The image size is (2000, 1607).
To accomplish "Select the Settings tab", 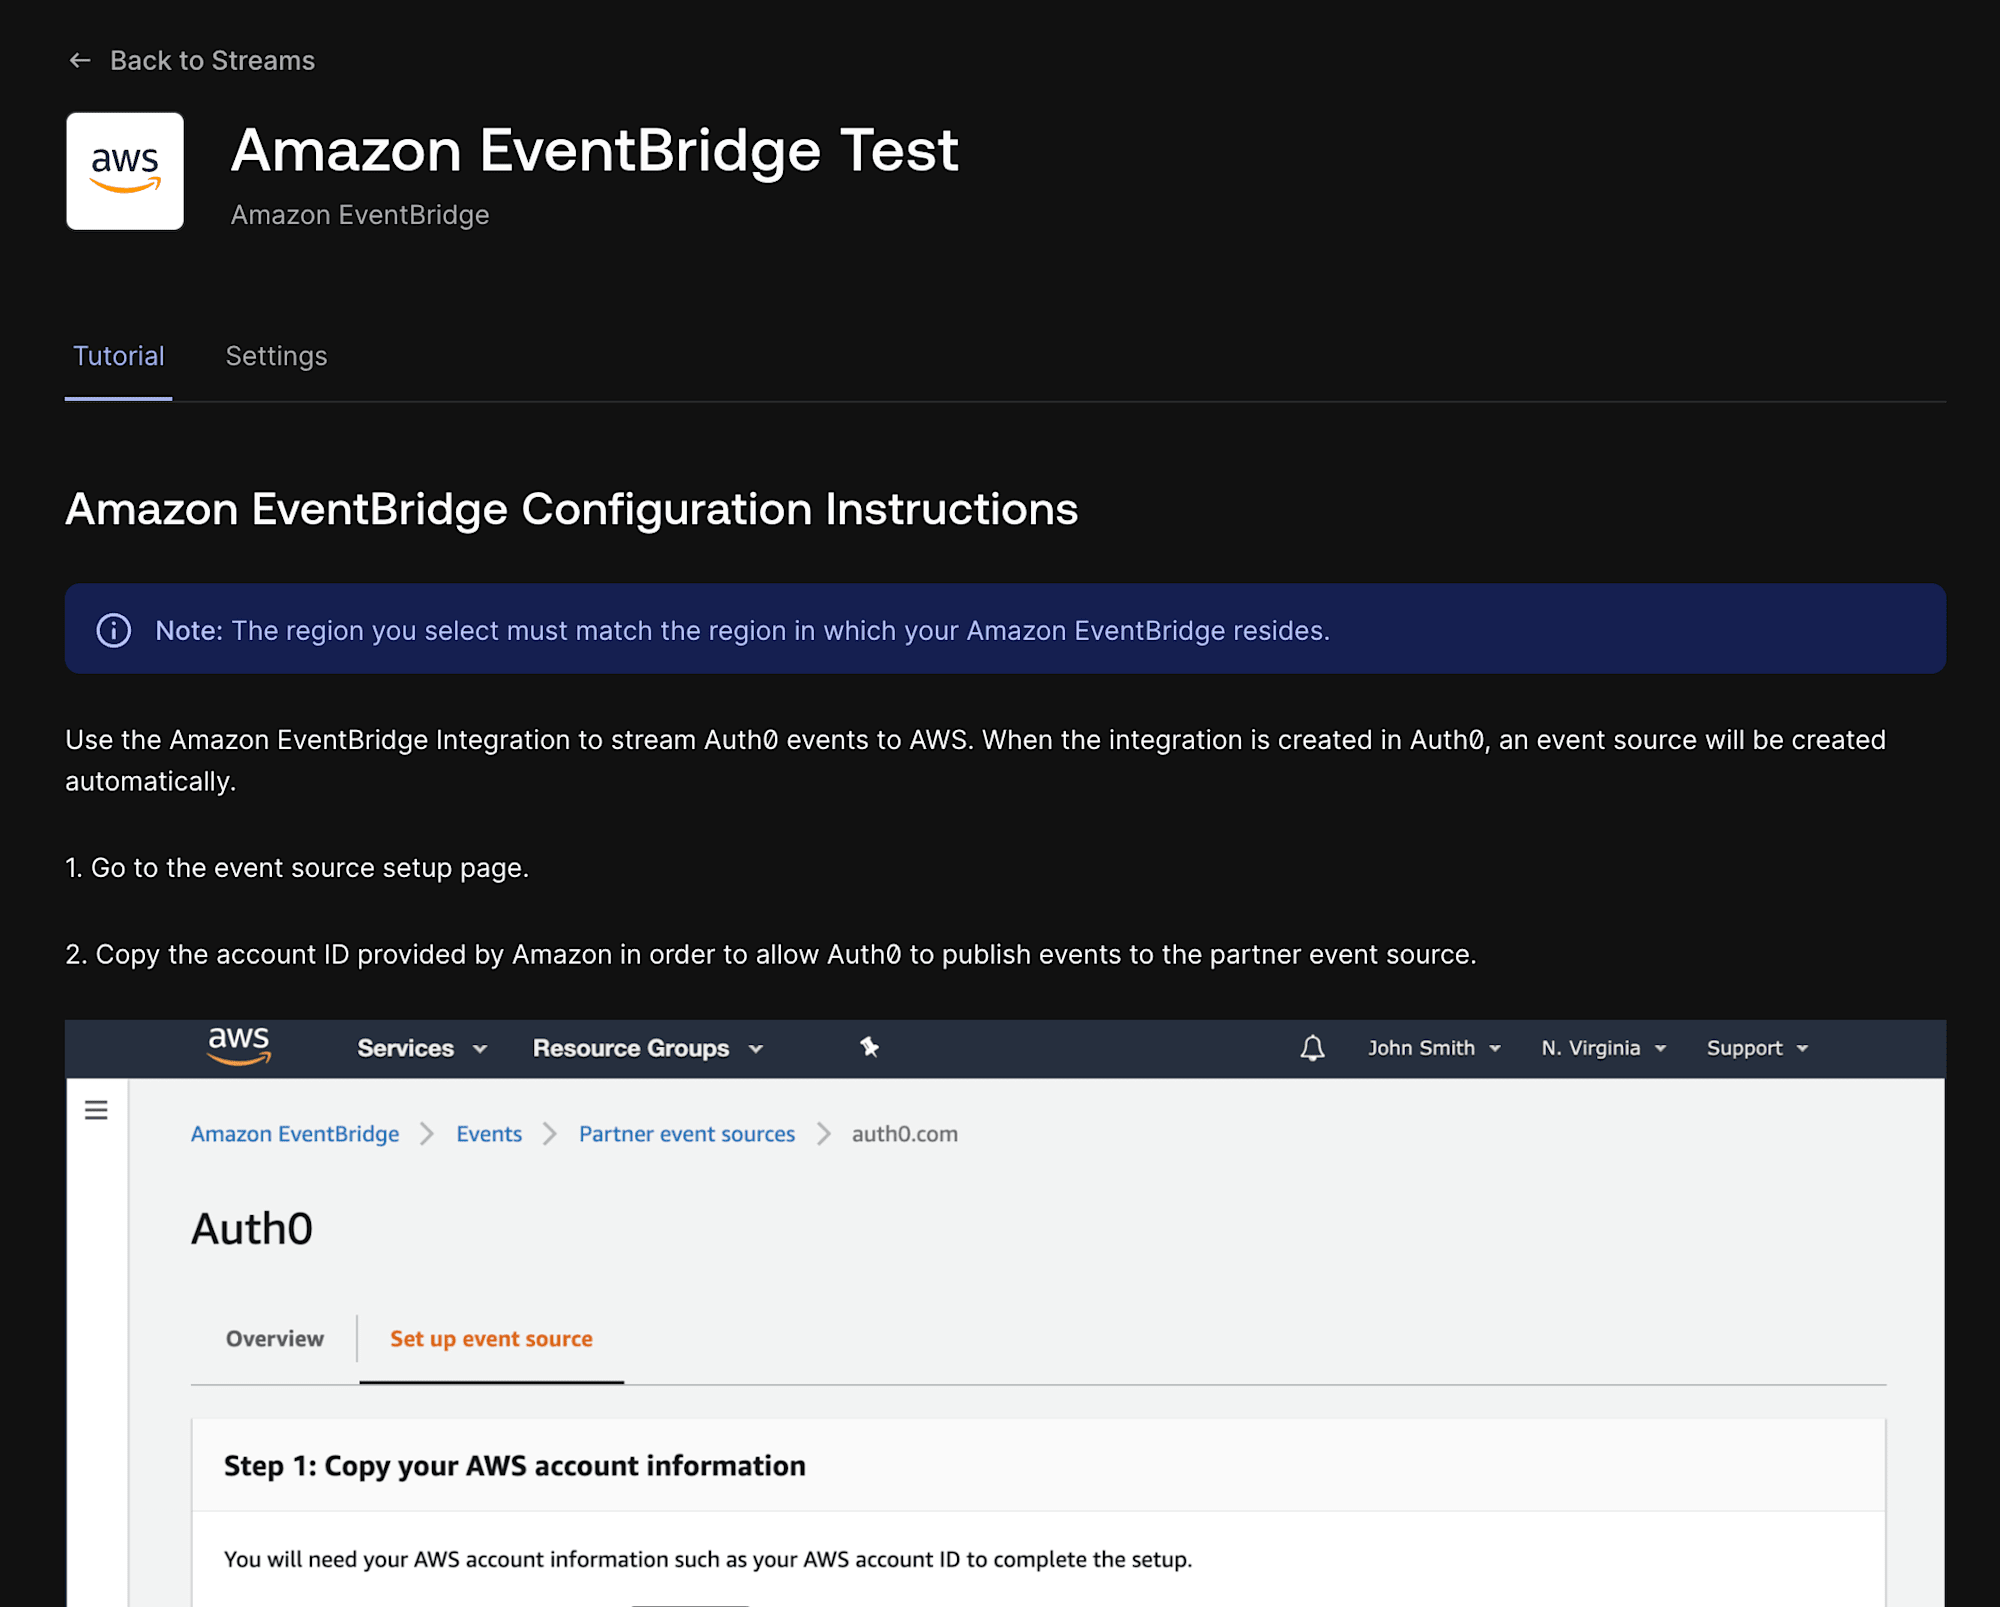I will (x=275, y=356).
